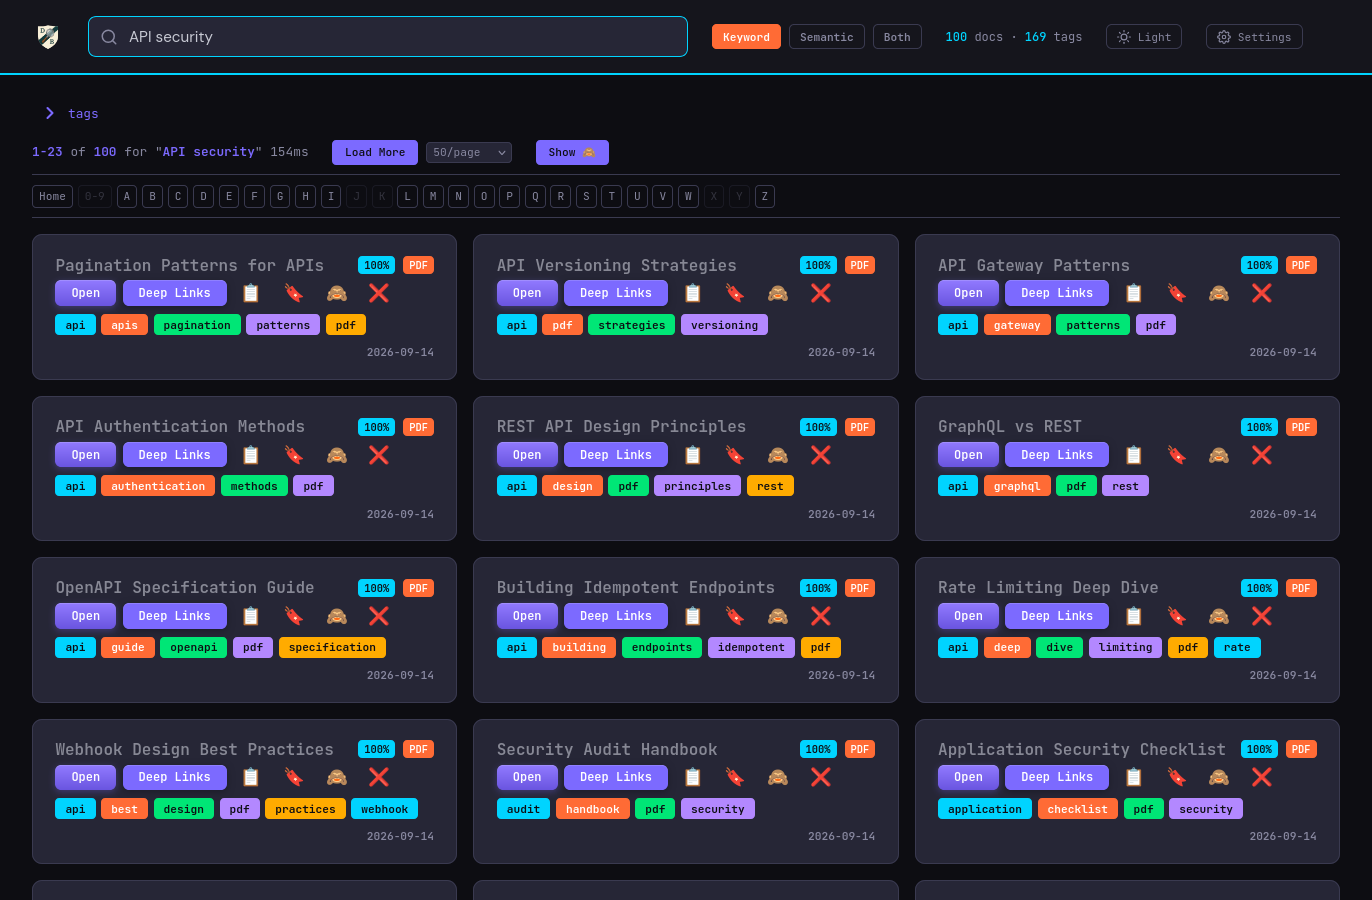Switch to Keyword search mode
This screenshot has height=900, width=1372.
click(x=746, y=37)
